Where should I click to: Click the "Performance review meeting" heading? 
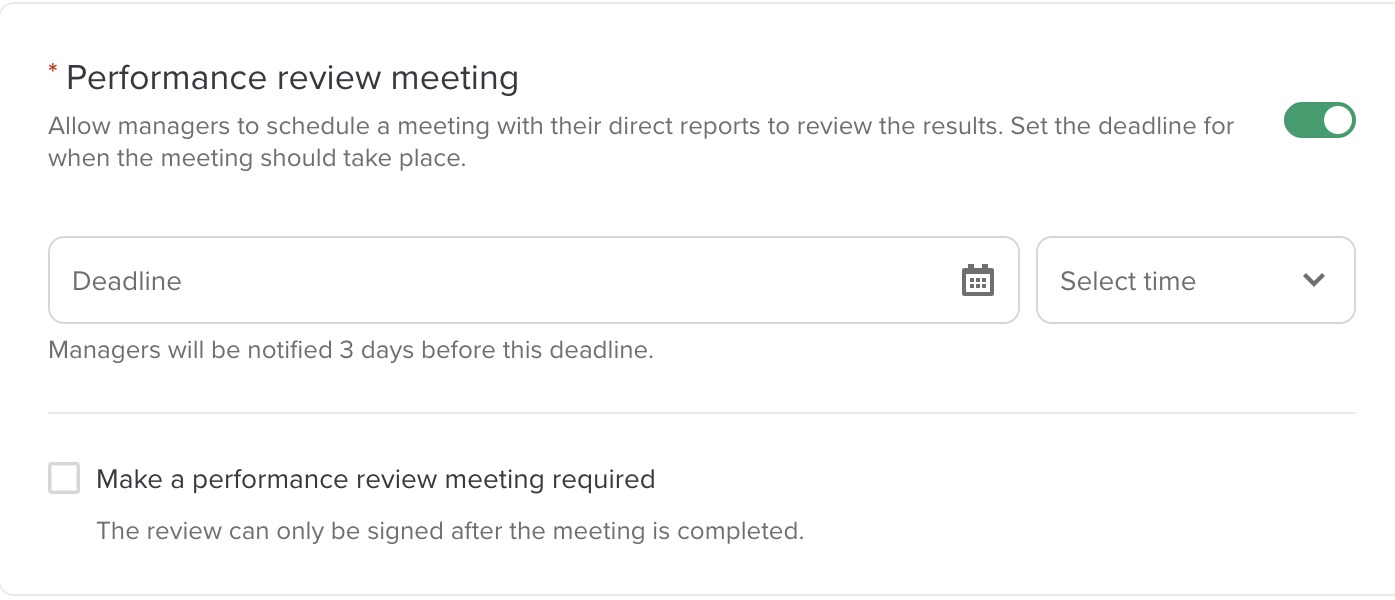tap(292, 78)
